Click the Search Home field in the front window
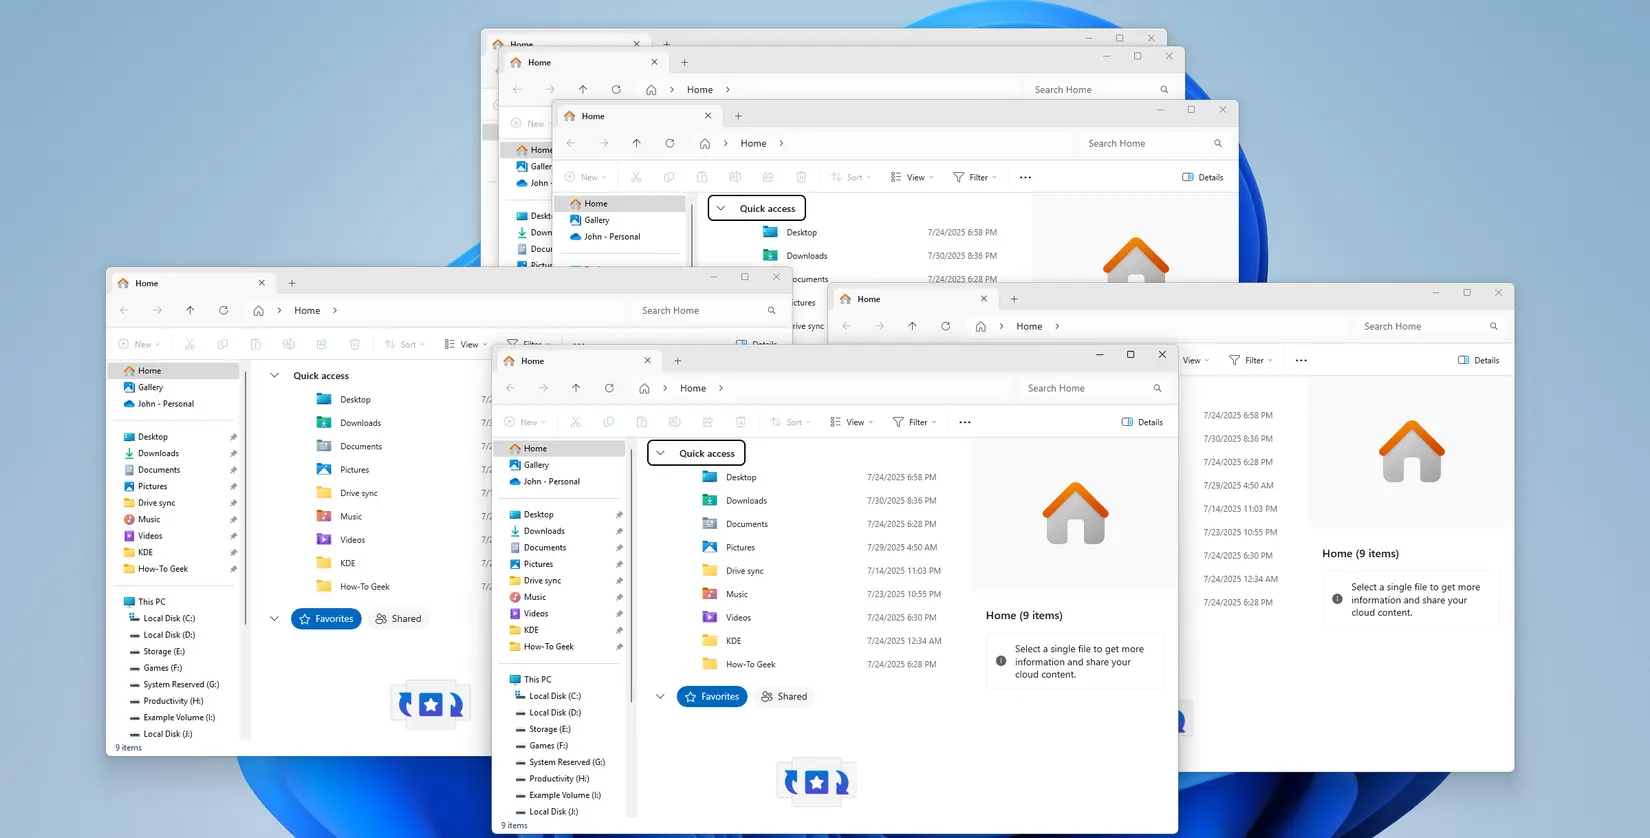The width and height of the screenshot is (1650, 838). point(1093,388)
